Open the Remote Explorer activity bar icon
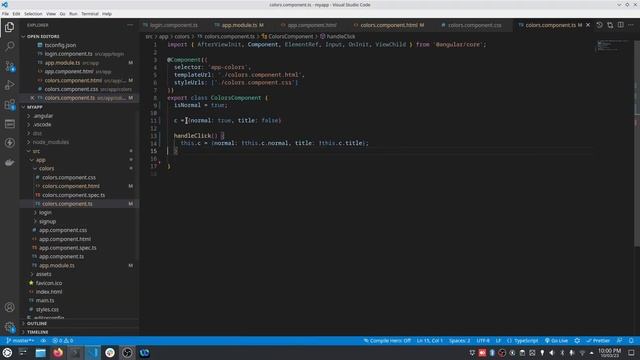 point(9,124)
